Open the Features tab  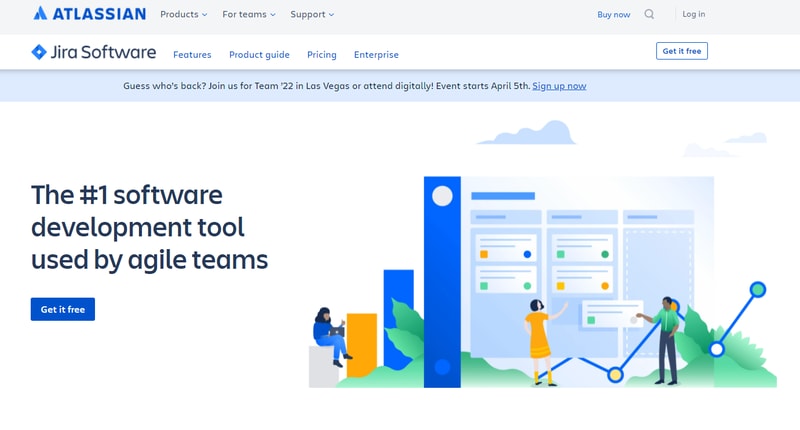click(x=192, y=55)
